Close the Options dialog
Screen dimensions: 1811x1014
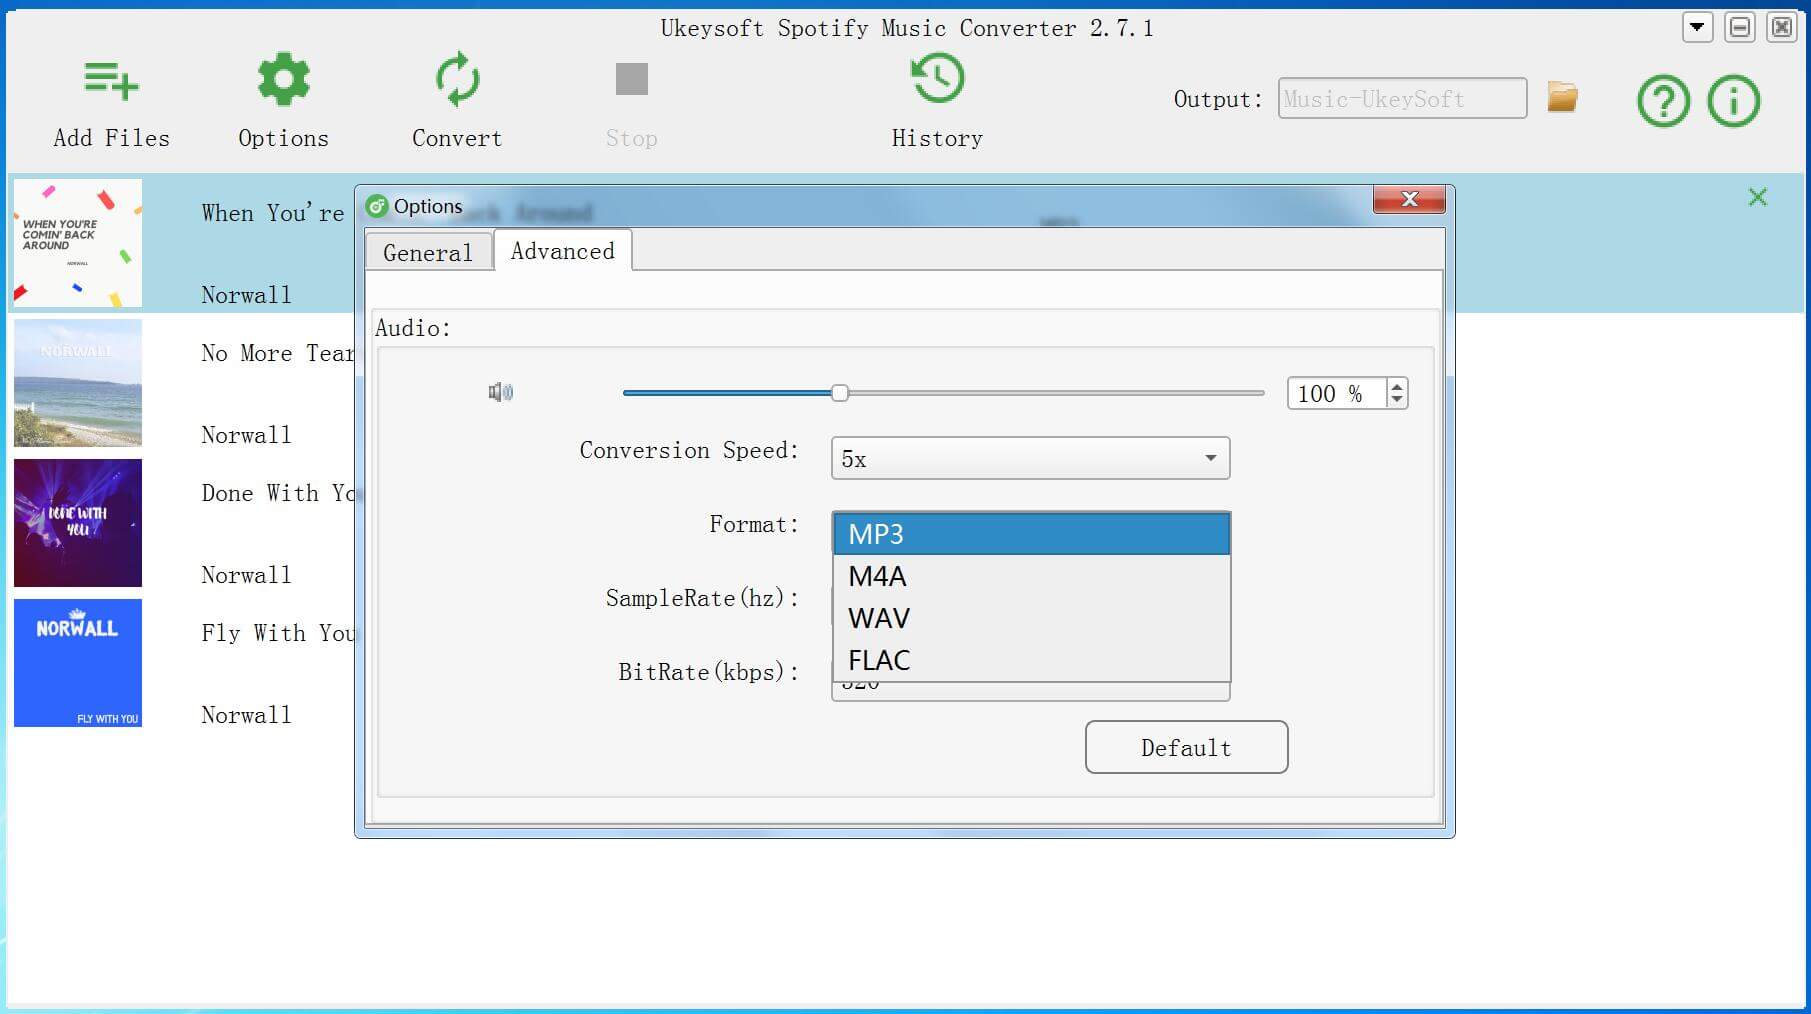tap(1409, 199)
